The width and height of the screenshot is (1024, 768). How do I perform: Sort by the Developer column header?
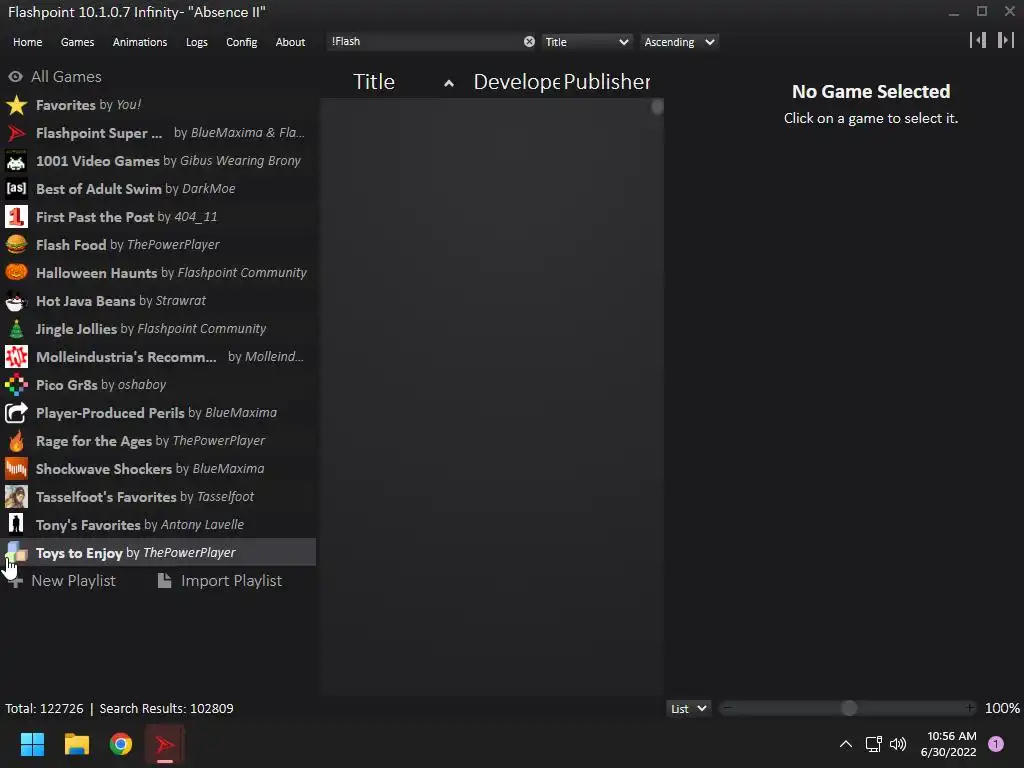tap(517, 82)
